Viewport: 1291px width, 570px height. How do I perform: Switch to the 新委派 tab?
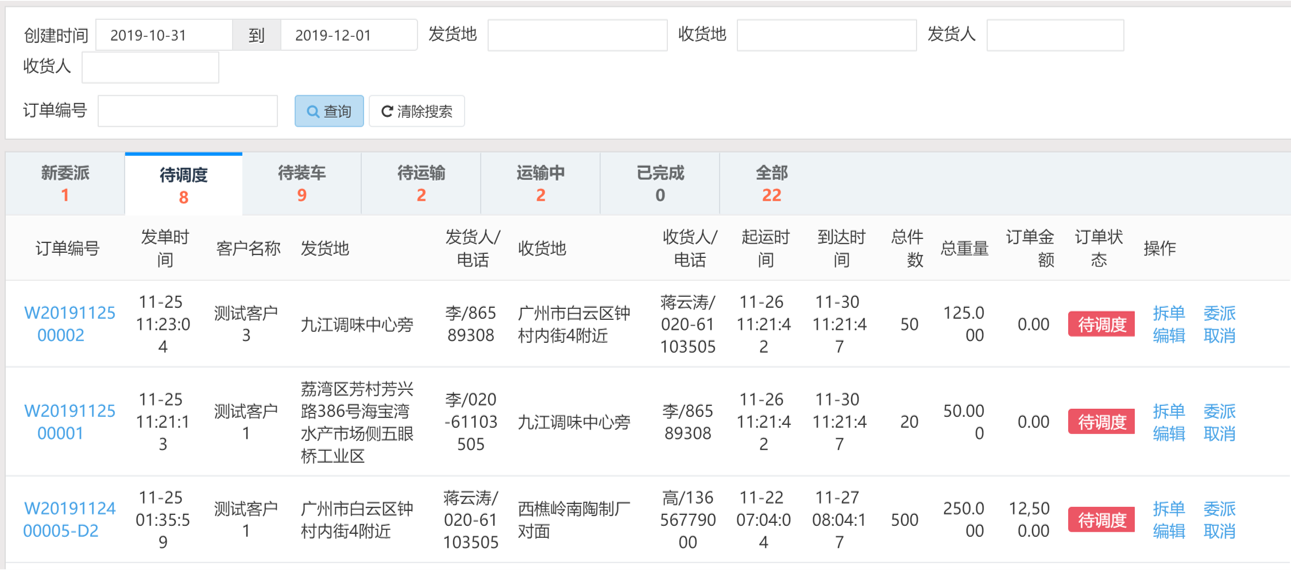(x=65, y=184)
